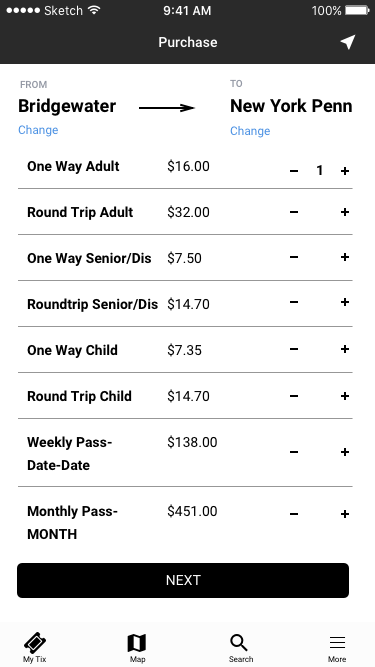The image size is (375, 667).
Task: Open the More hamburger menu tab
Action: 337,647
